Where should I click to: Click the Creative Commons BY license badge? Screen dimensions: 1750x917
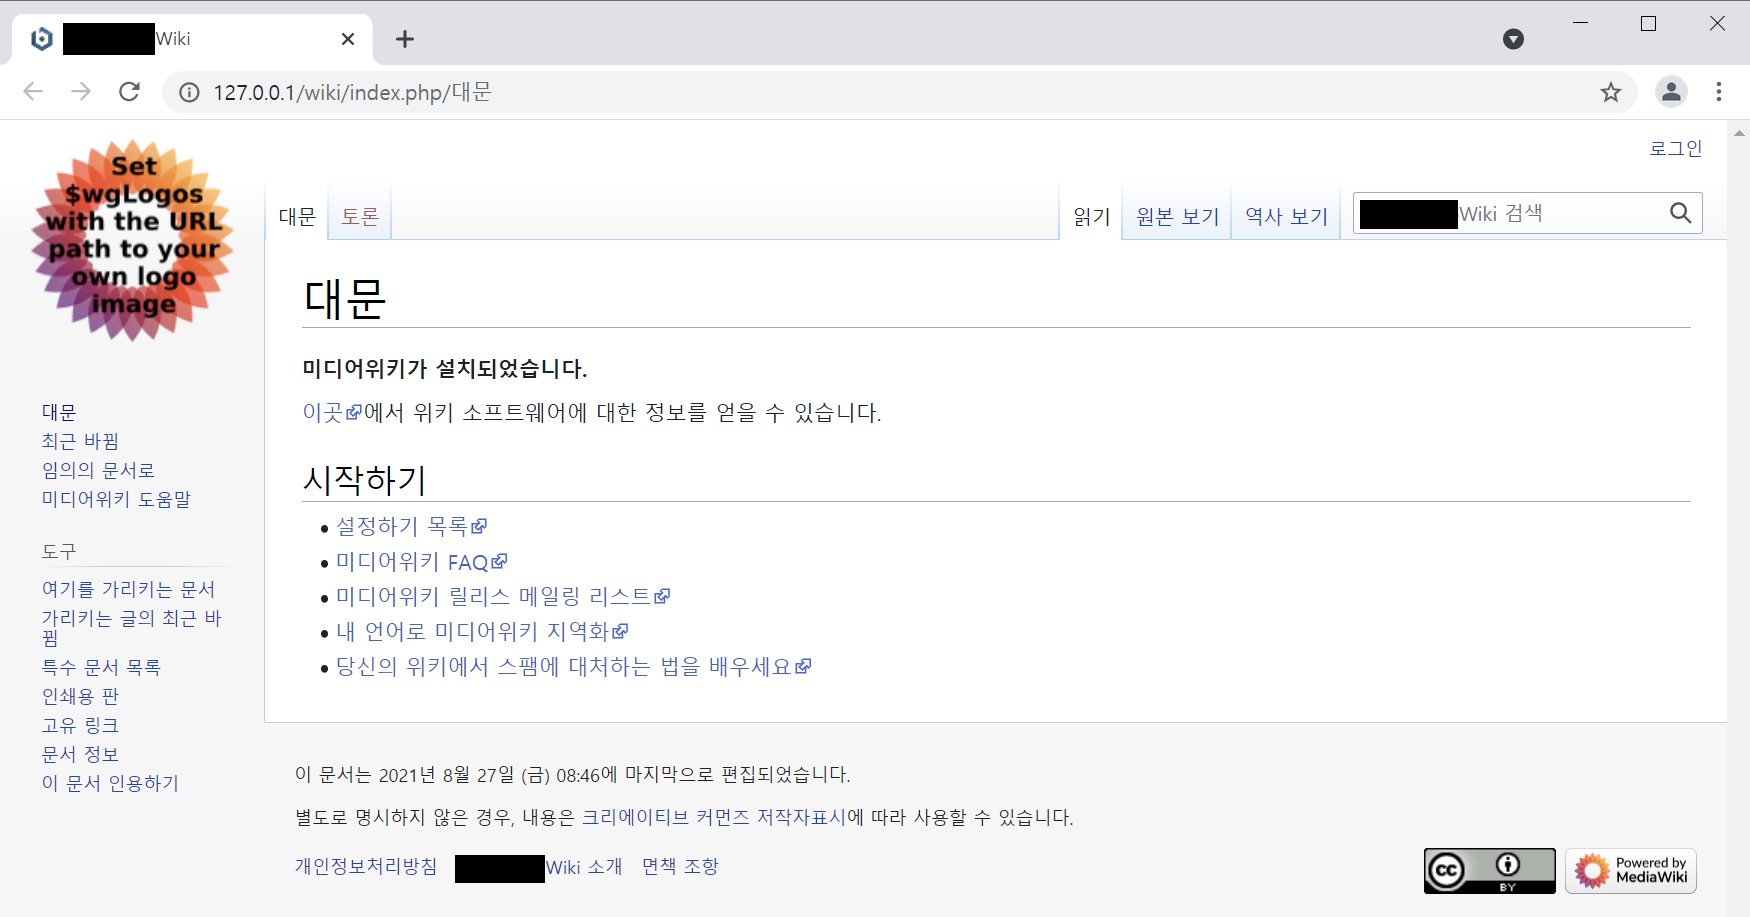click(x=1490, y=871)
